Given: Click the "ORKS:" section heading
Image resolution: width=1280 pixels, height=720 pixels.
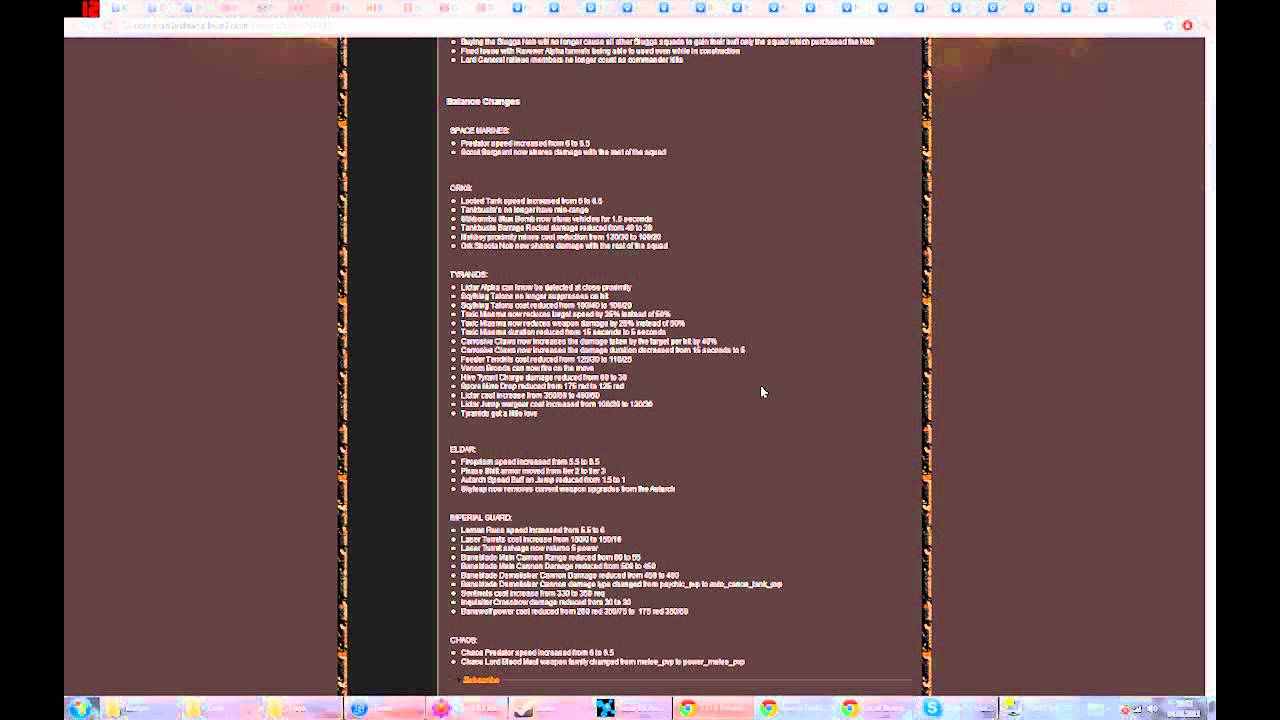Looking at the screenshot, I should coord(460,187).
